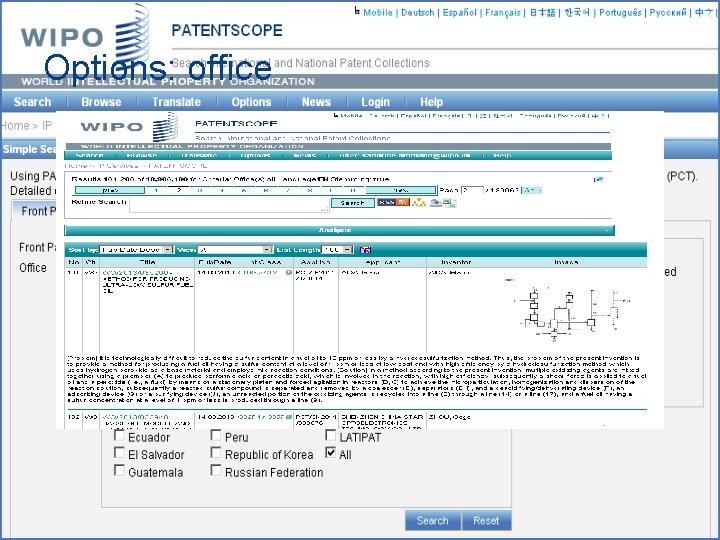Click the small icon after first result's Int.Class code
Screen dimensions: 720x540
point(289,273)
